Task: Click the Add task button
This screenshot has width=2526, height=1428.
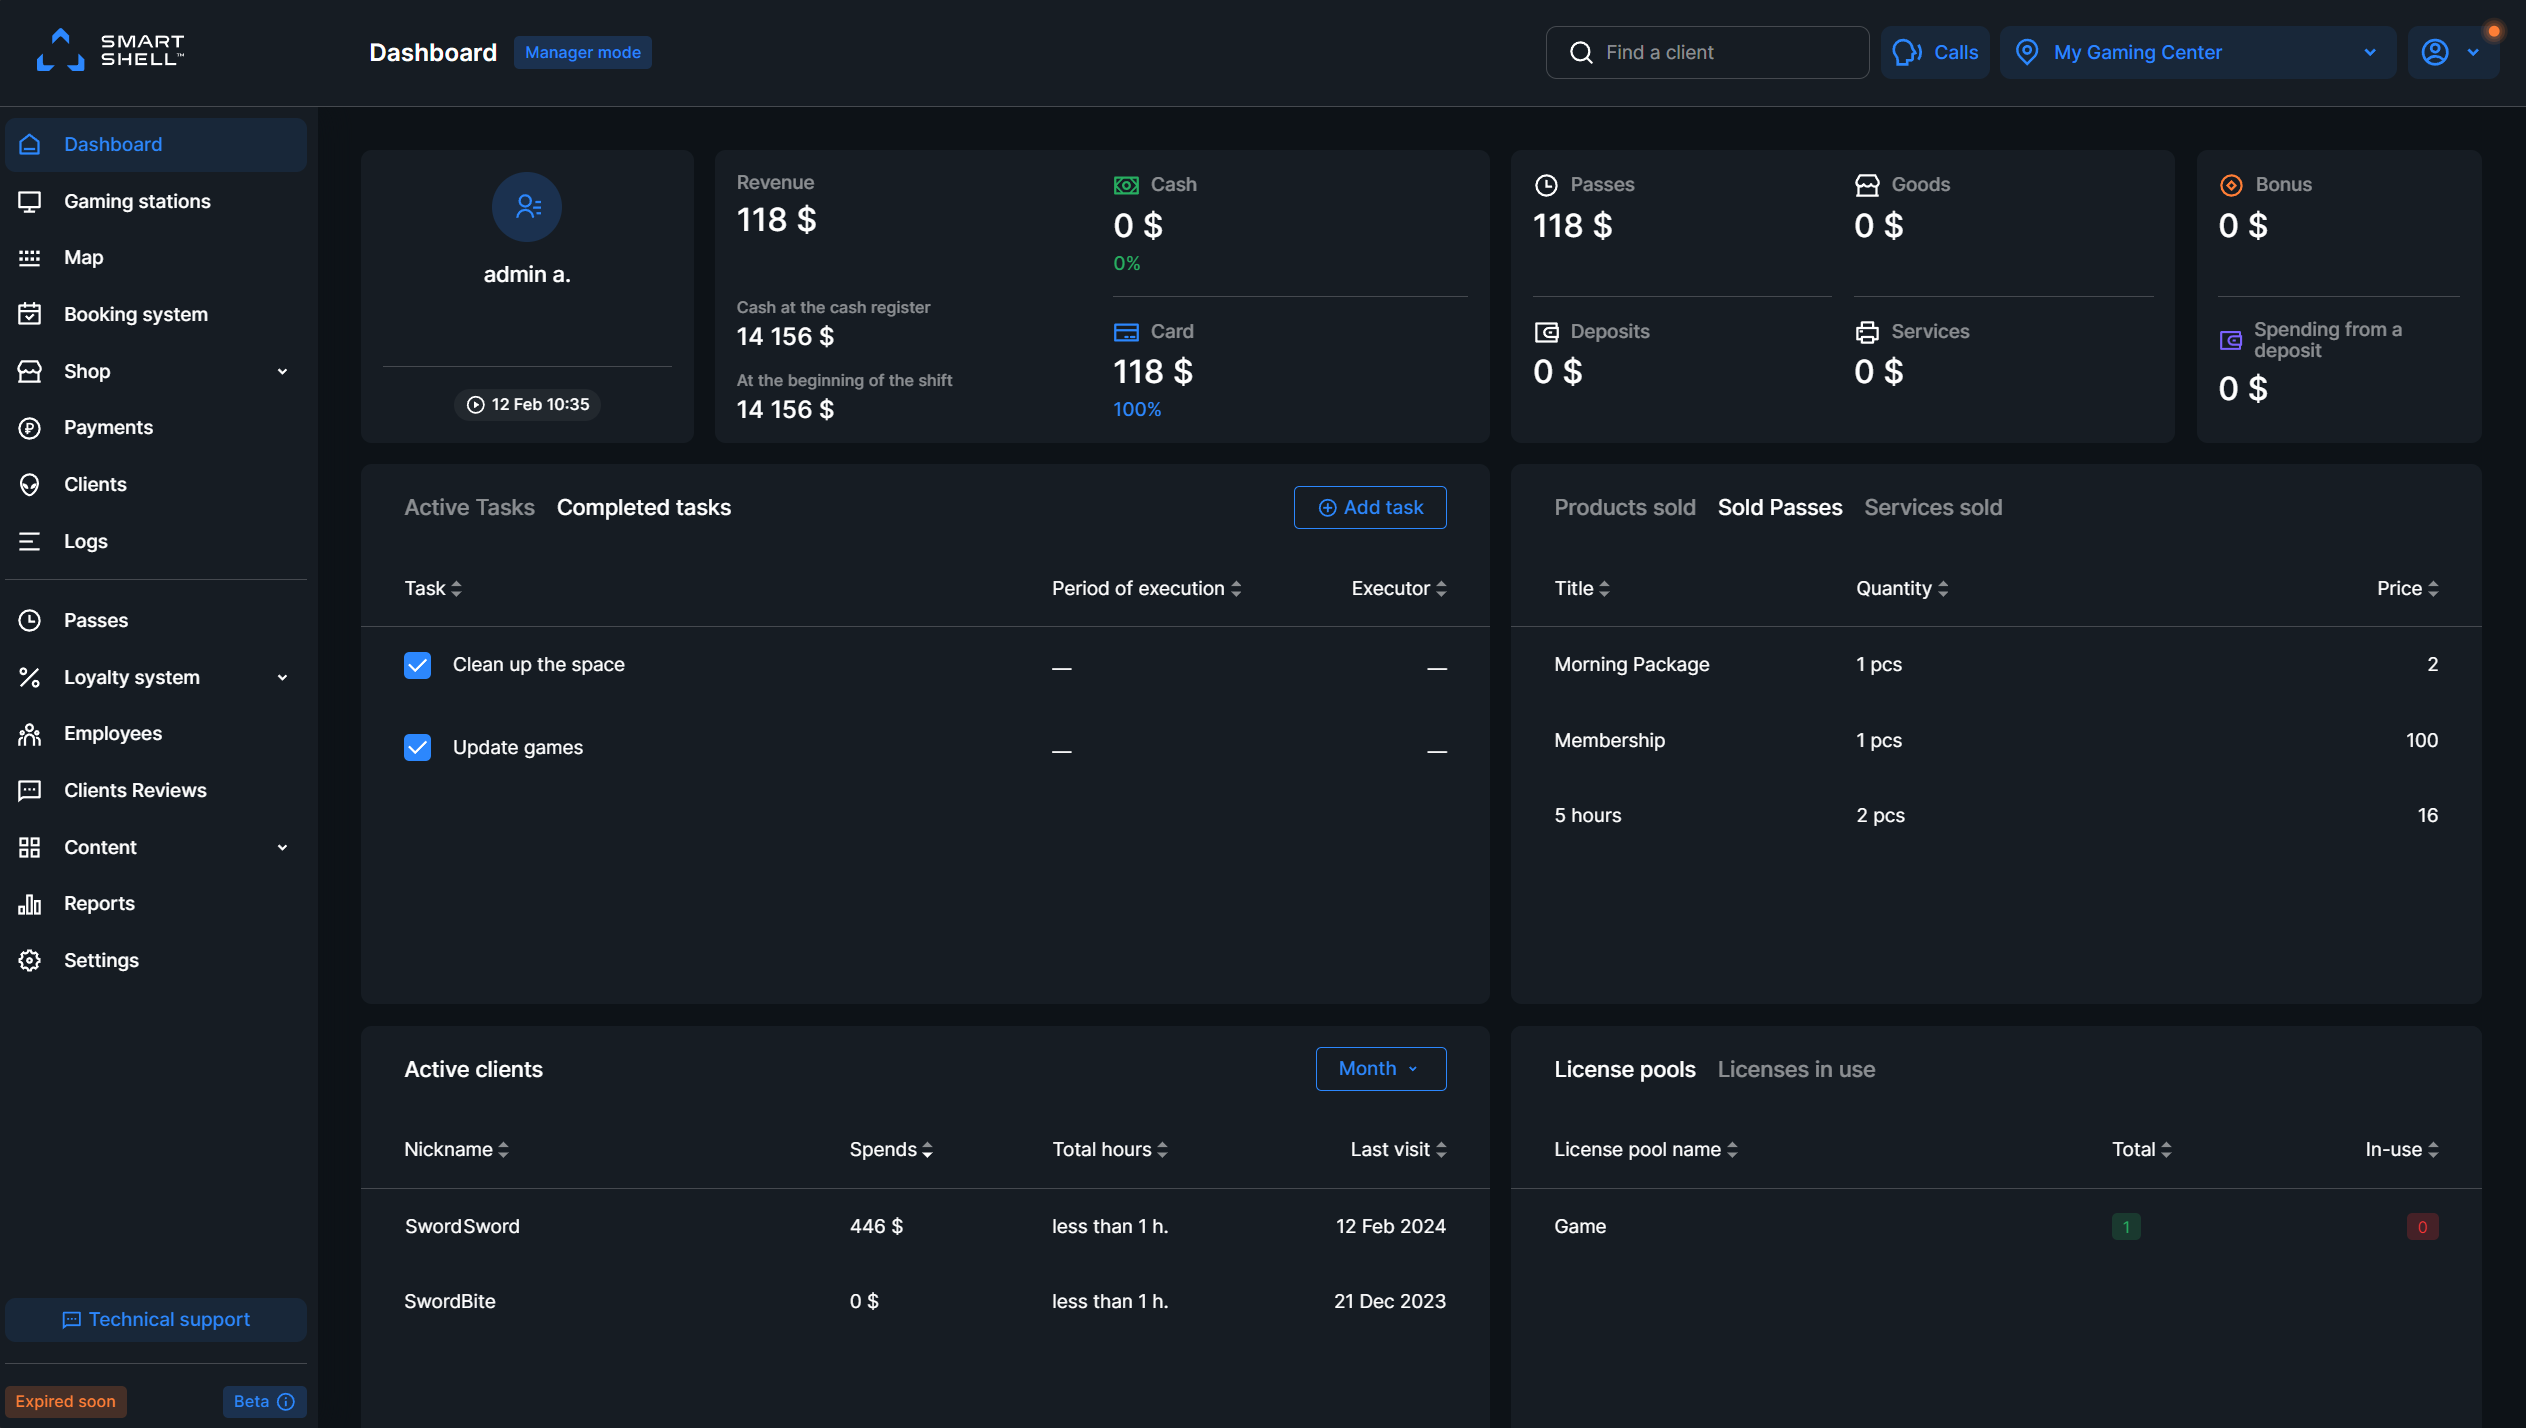Action: [1369, 507]
